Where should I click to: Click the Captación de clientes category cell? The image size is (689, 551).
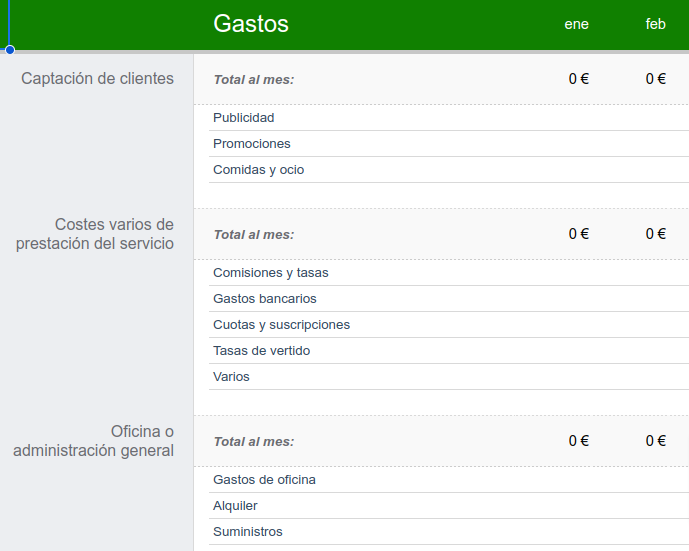tap(97, 79)
